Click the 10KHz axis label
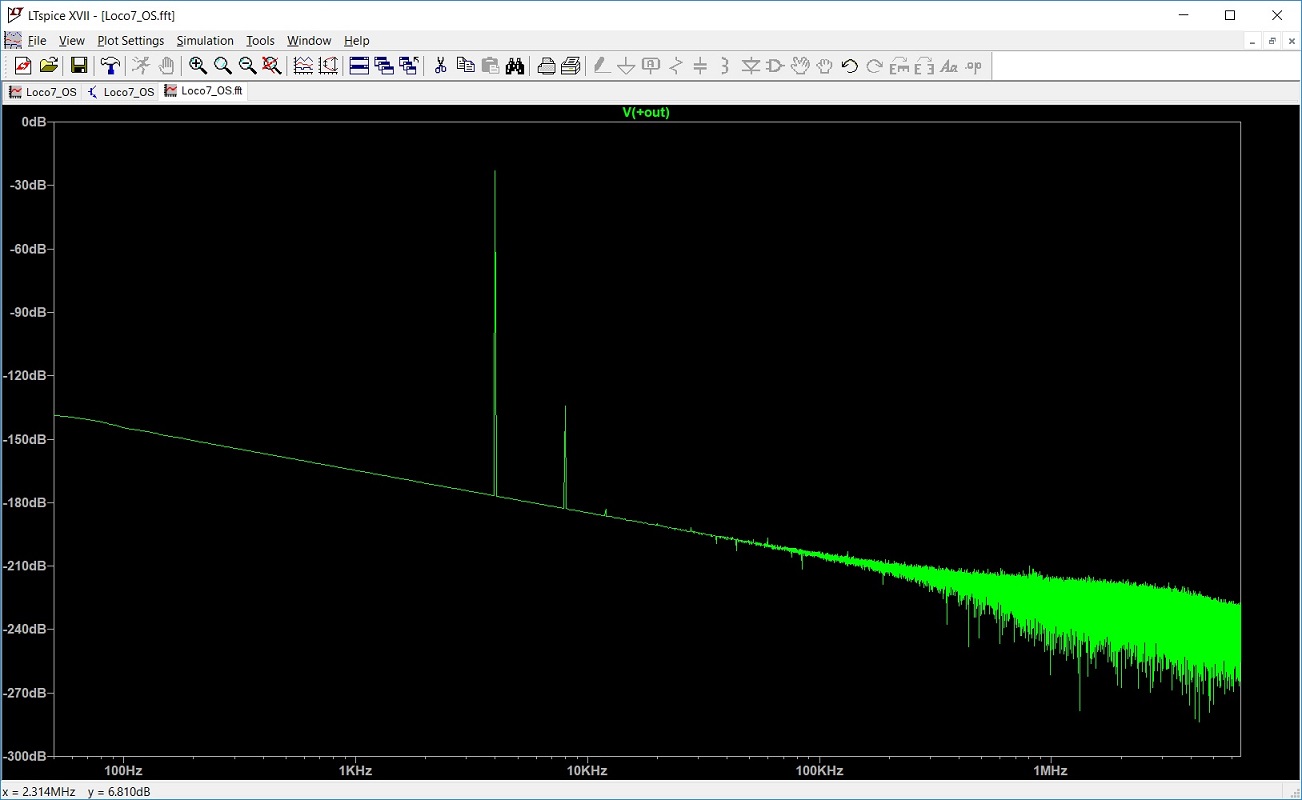This screenshot has width=1302, height=800. point(587,771)
